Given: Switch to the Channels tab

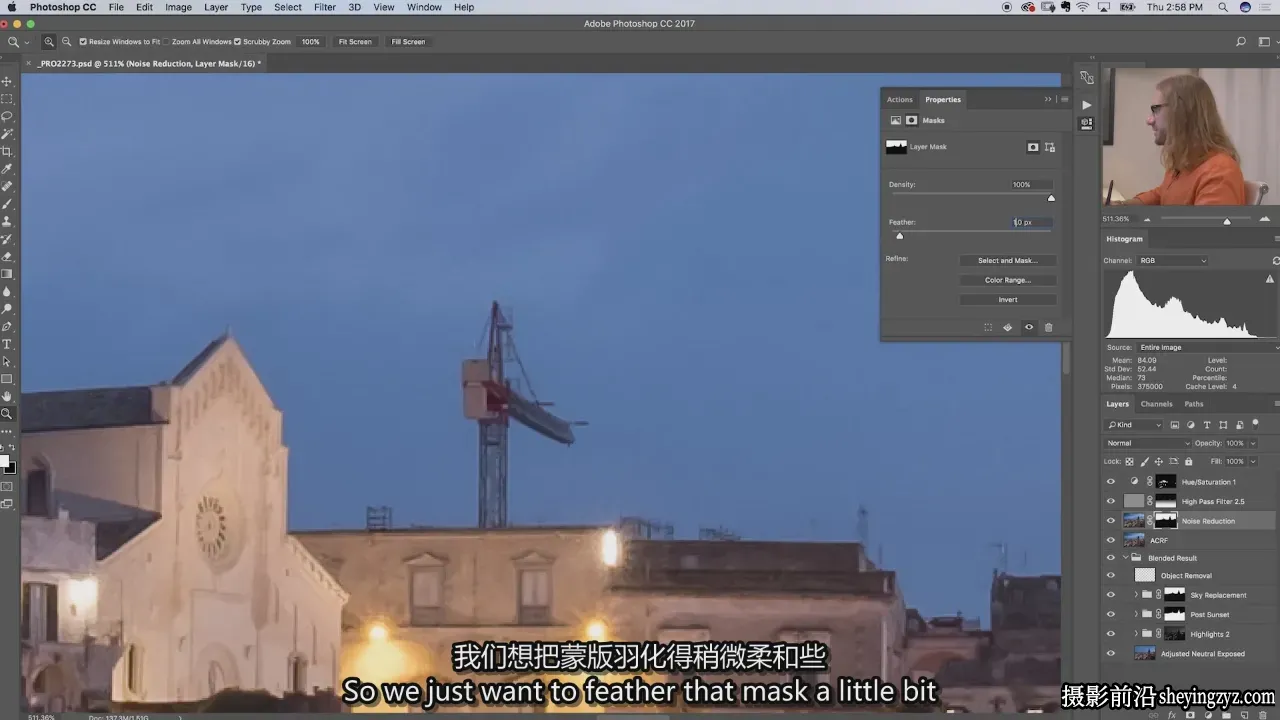Looking at the screenshot, I should (1156, 404).
